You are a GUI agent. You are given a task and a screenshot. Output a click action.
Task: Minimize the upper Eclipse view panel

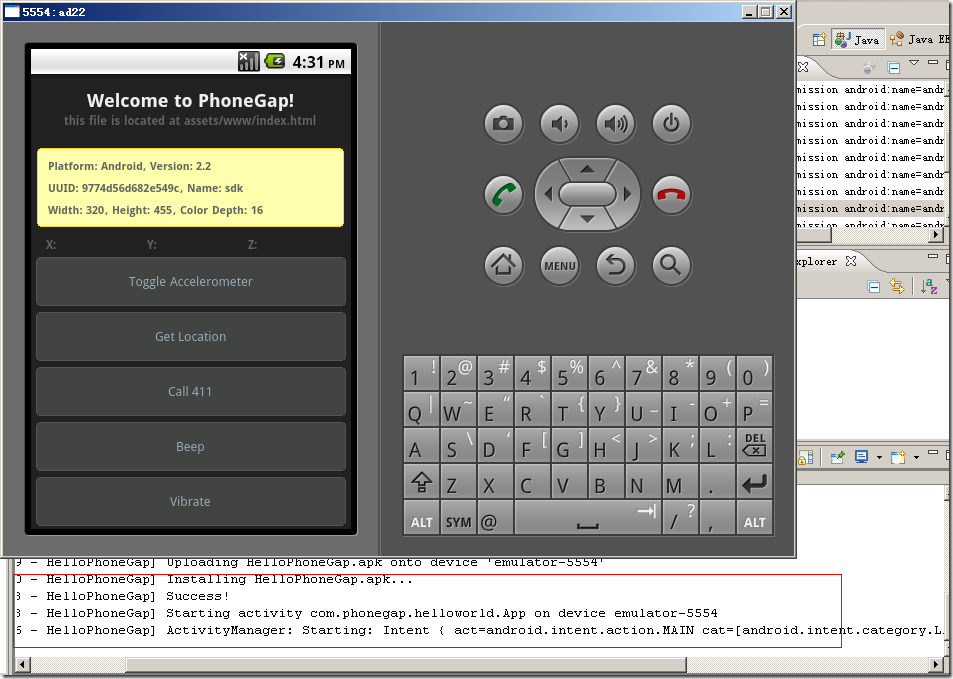pyautogui.click(x=933, y=62)
